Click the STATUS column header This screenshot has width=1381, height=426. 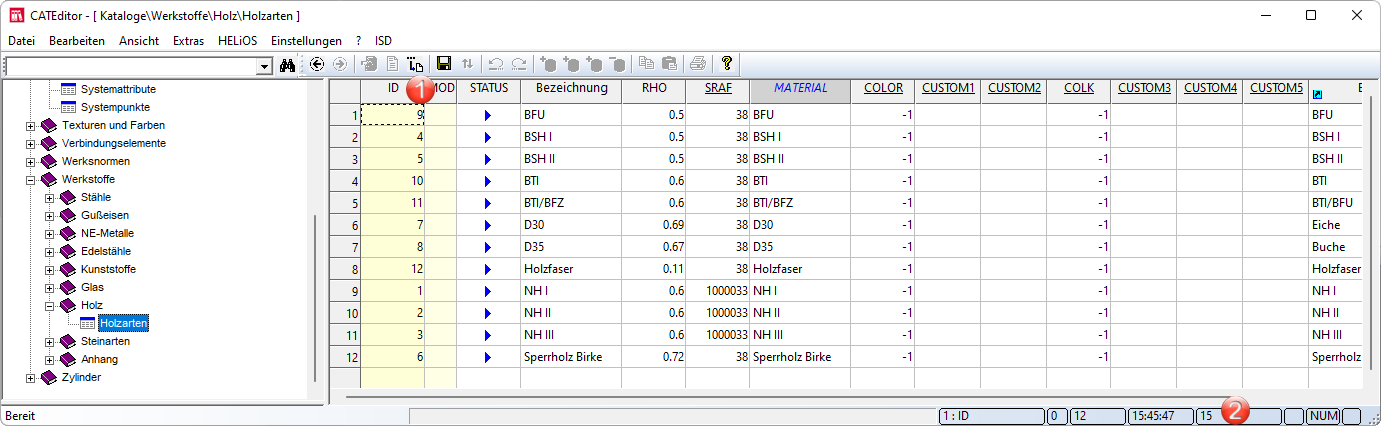coord(489,88)
